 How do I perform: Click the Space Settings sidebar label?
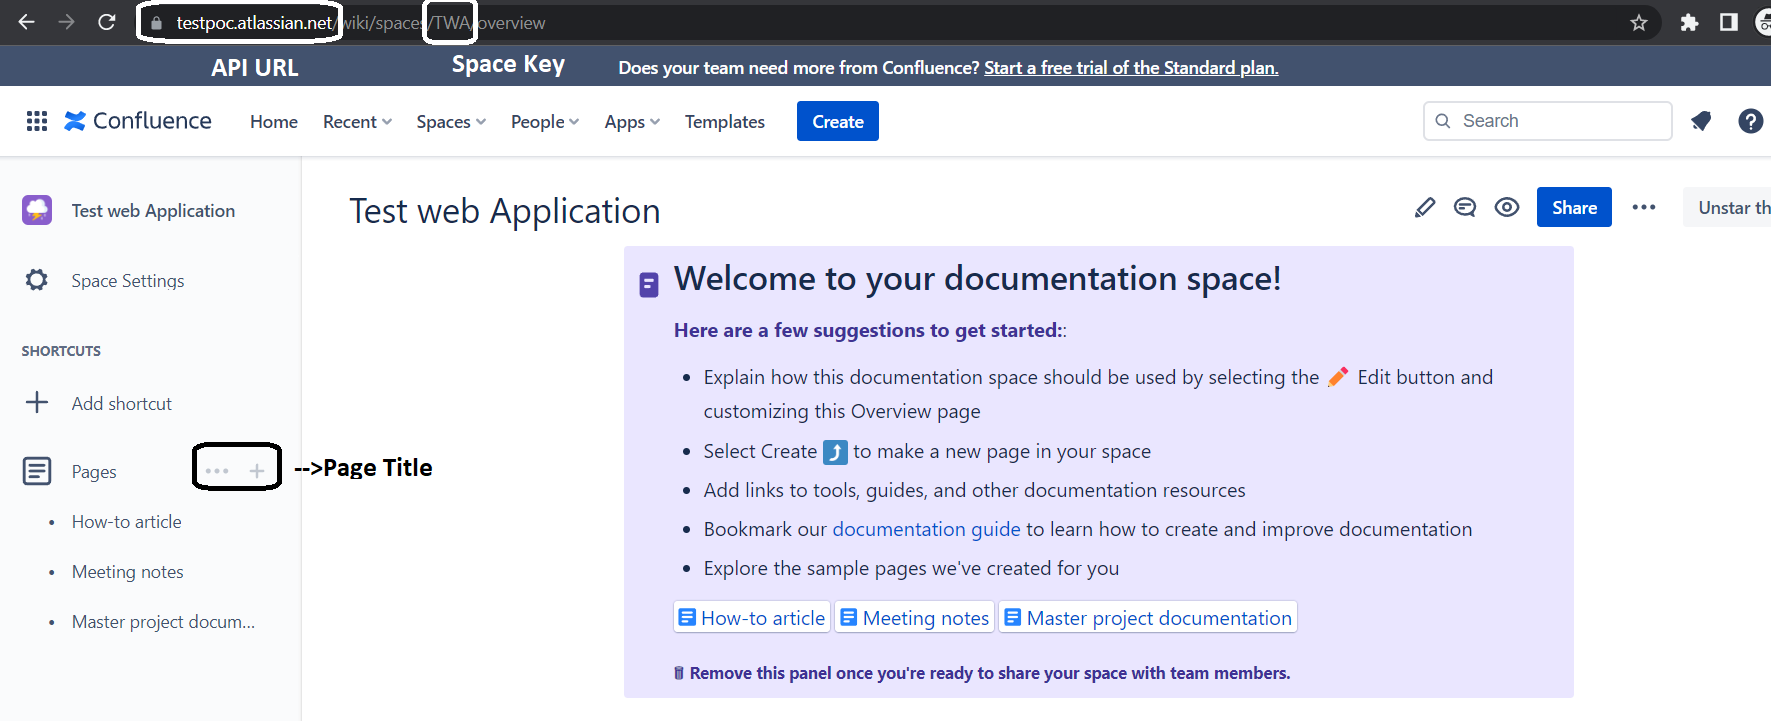click(128, 280)
